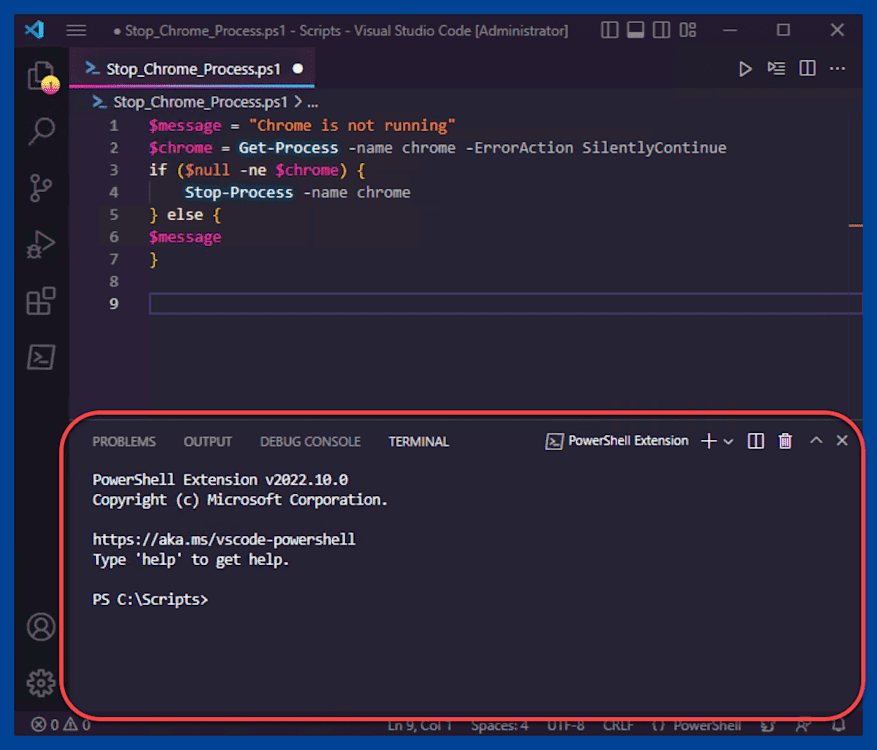Toggle the primary sidebar layout button
The width and height of the screenshot is (877, 750).
tap(609, 30)
